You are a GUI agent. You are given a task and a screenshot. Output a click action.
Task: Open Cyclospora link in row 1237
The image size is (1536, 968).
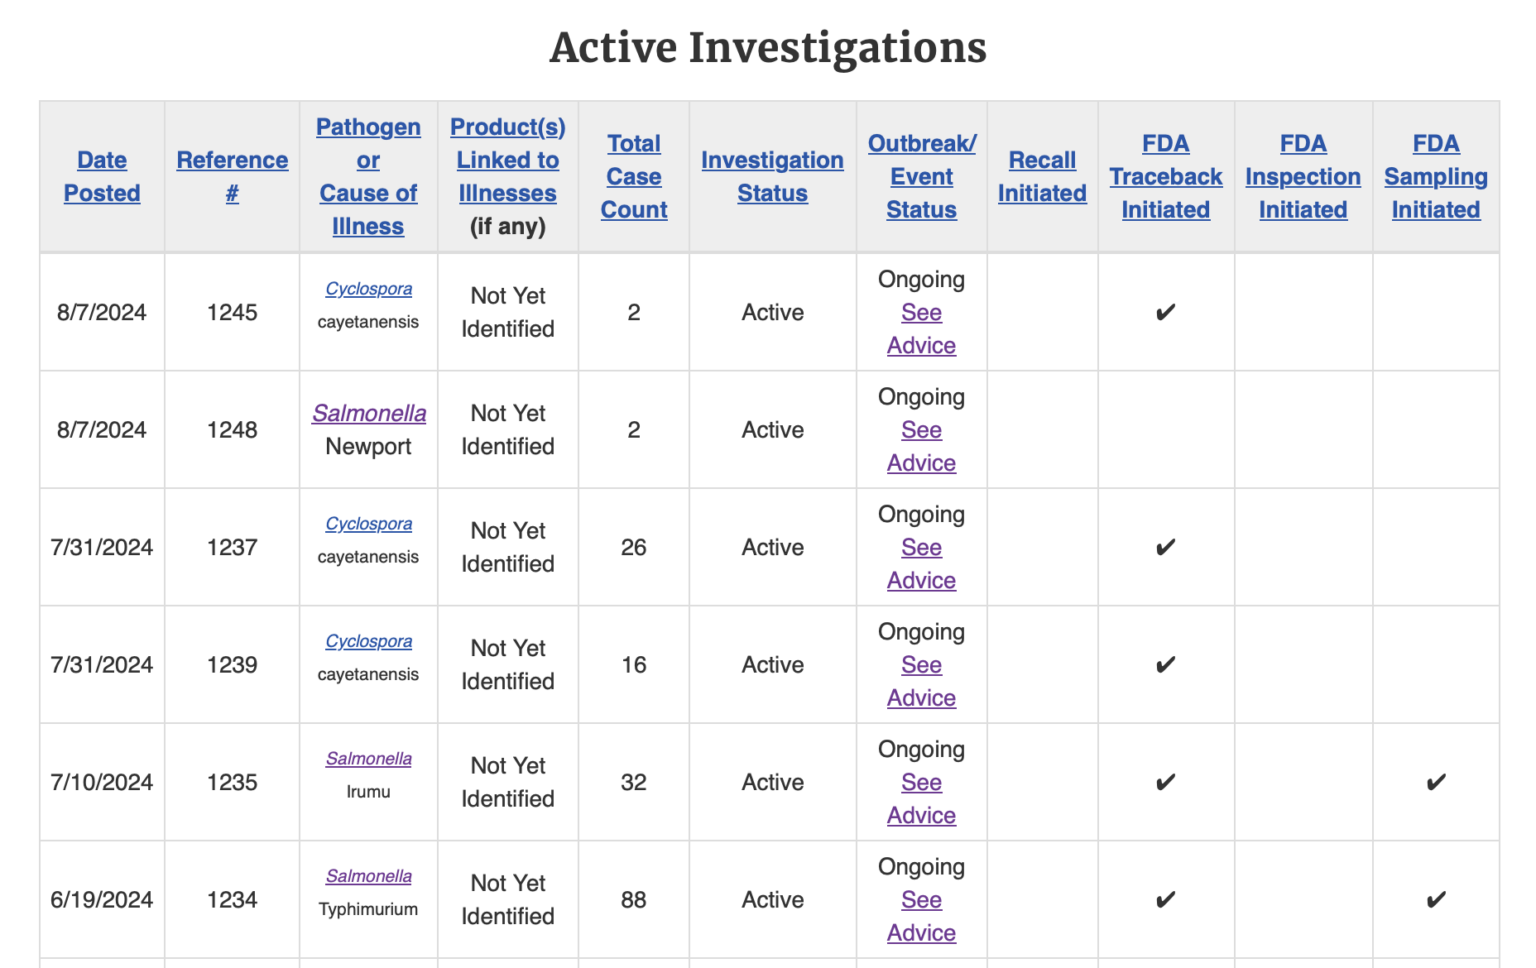[368, 524]
